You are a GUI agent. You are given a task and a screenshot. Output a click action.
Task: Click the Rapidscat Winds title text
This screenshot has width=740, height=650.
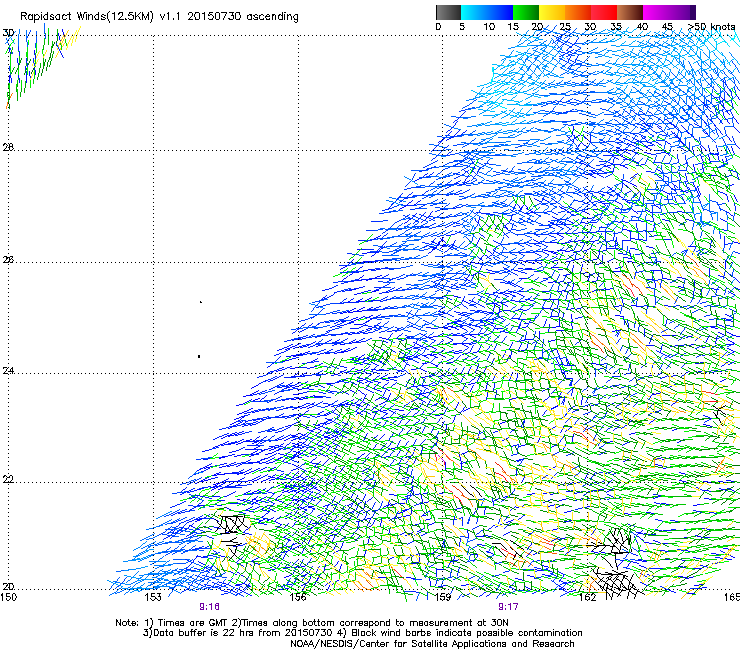pyautogui.click(x=159, y=17)
